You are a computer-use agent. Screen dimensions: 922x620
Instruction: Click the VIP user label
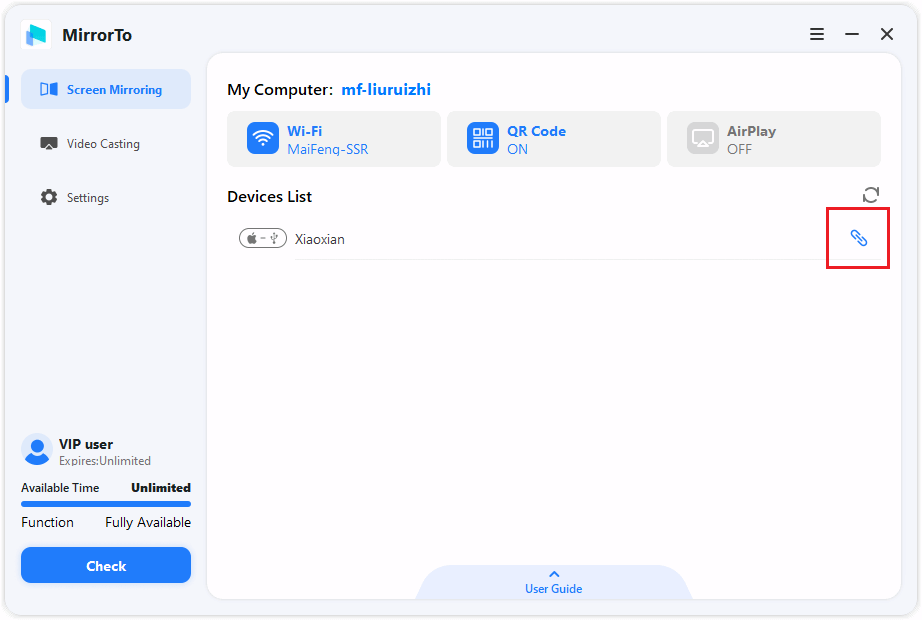point(86,444)
